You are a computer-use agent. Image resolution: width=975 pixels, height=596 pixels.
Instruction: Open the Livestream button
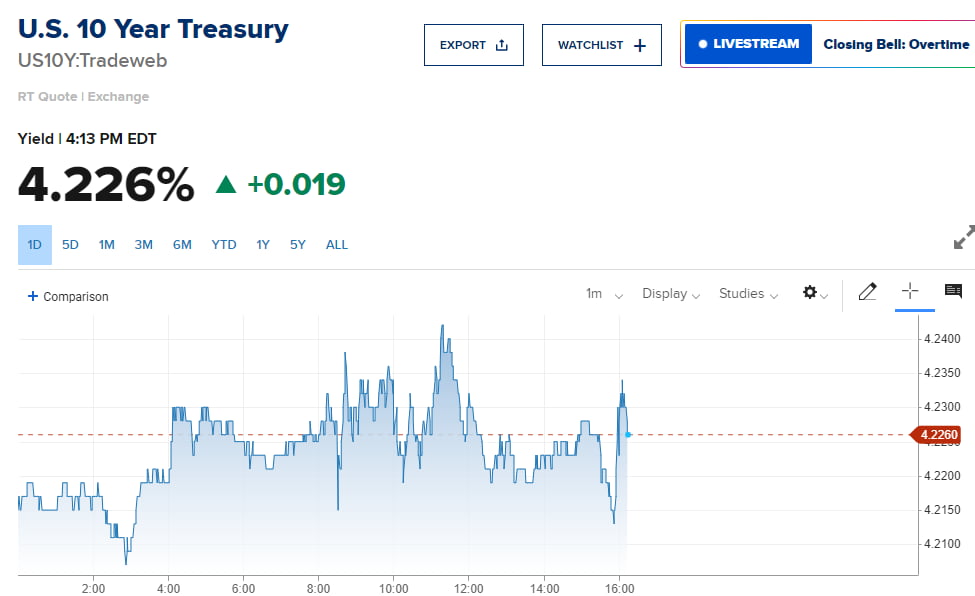tap(749, 44)
